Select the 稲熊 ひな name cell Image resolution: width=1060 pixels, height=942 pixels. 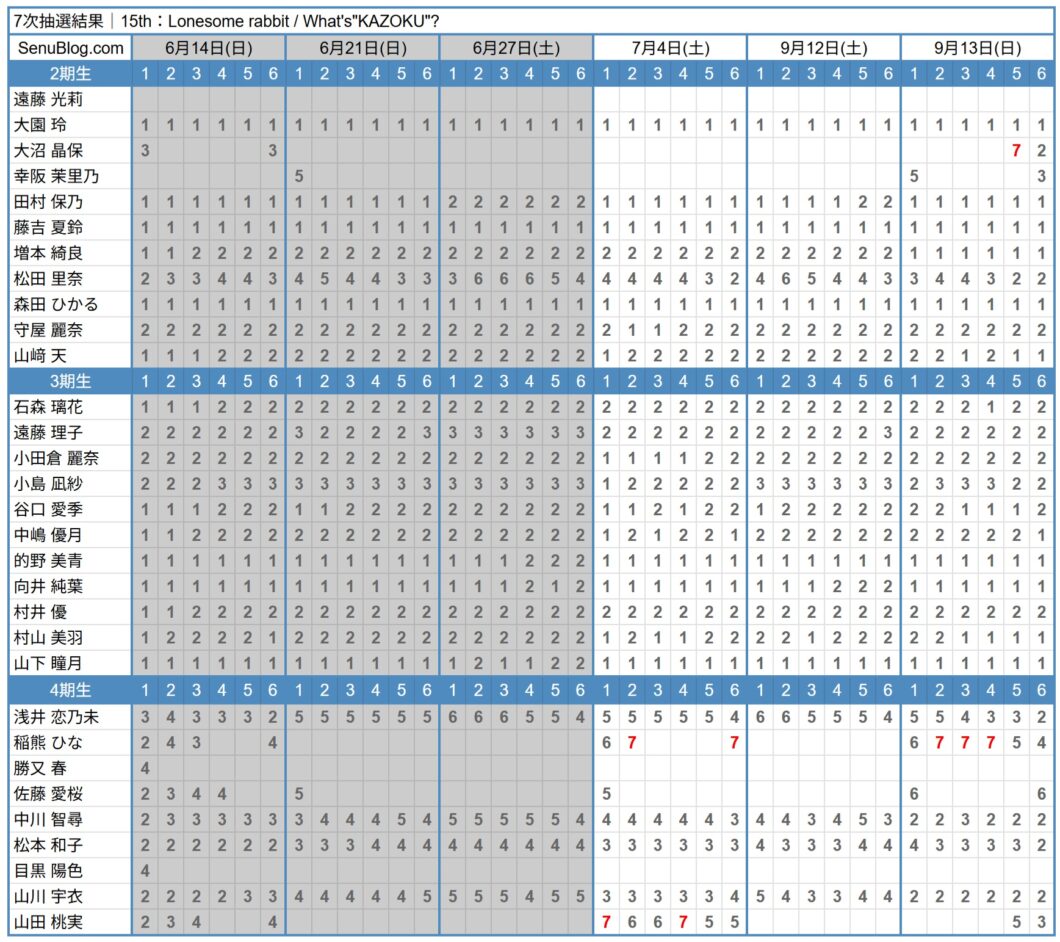(70, 743)
